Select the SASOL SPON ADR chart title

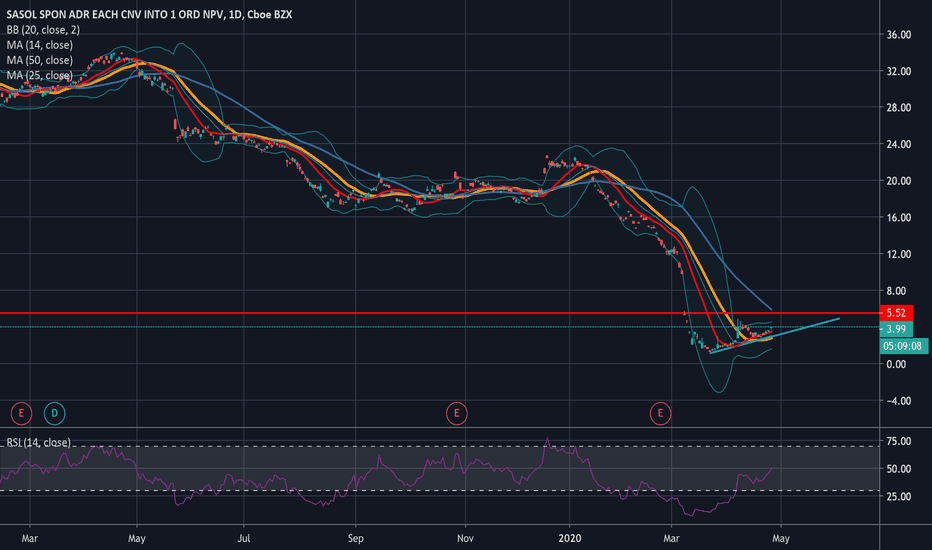coord(149,14)
